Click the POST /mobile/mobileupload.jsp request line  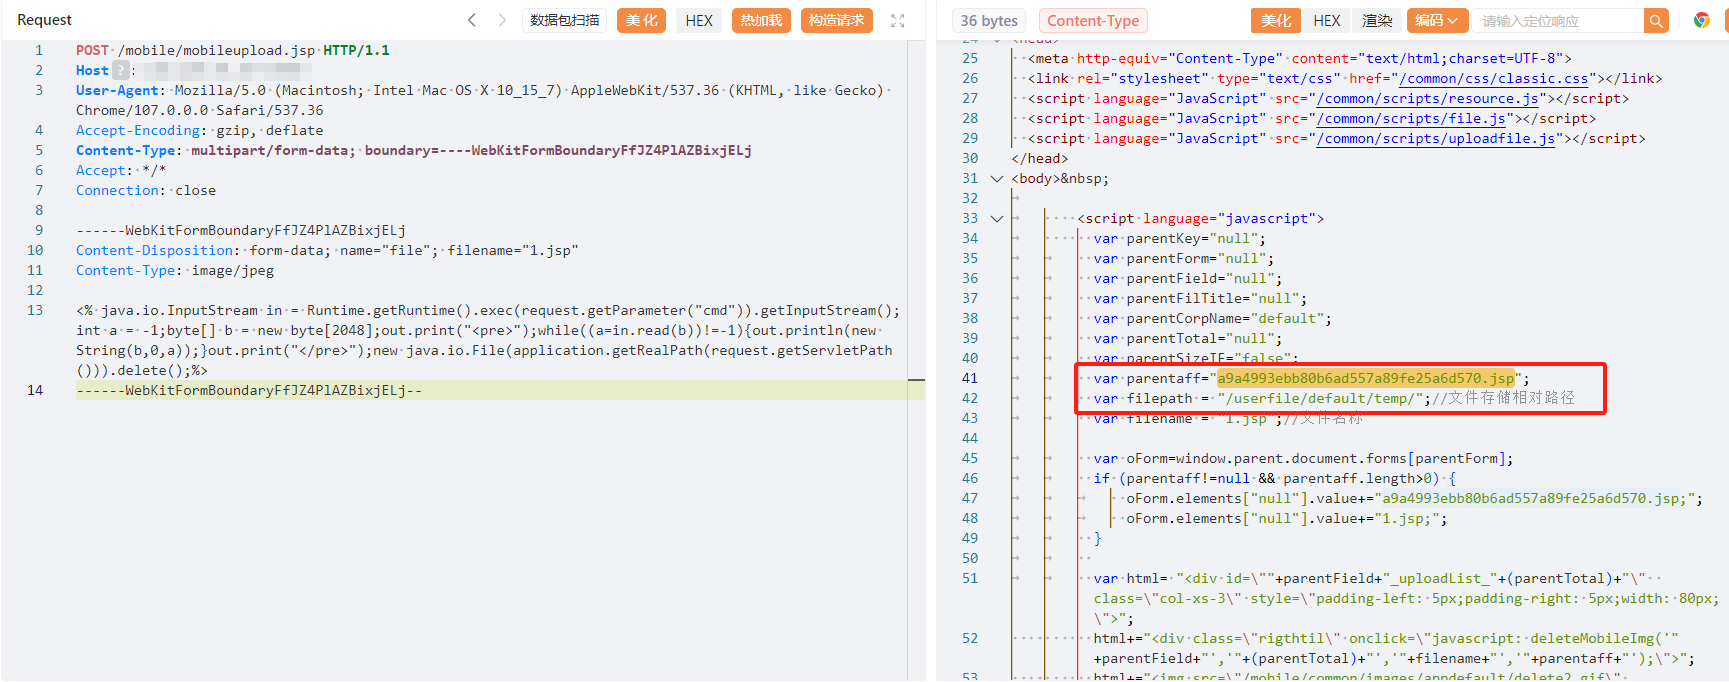coord(233,50)
